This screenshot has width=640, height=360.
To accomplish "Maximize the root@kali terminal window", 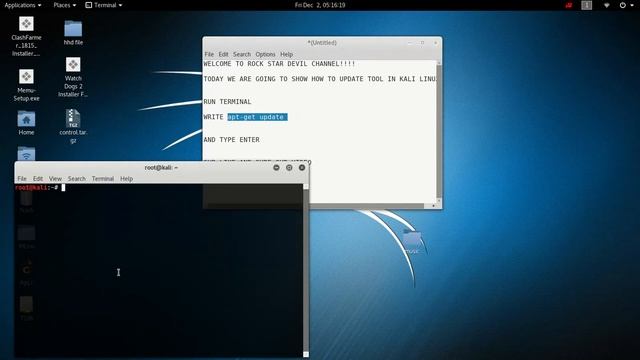I will (x=289, y=168).
